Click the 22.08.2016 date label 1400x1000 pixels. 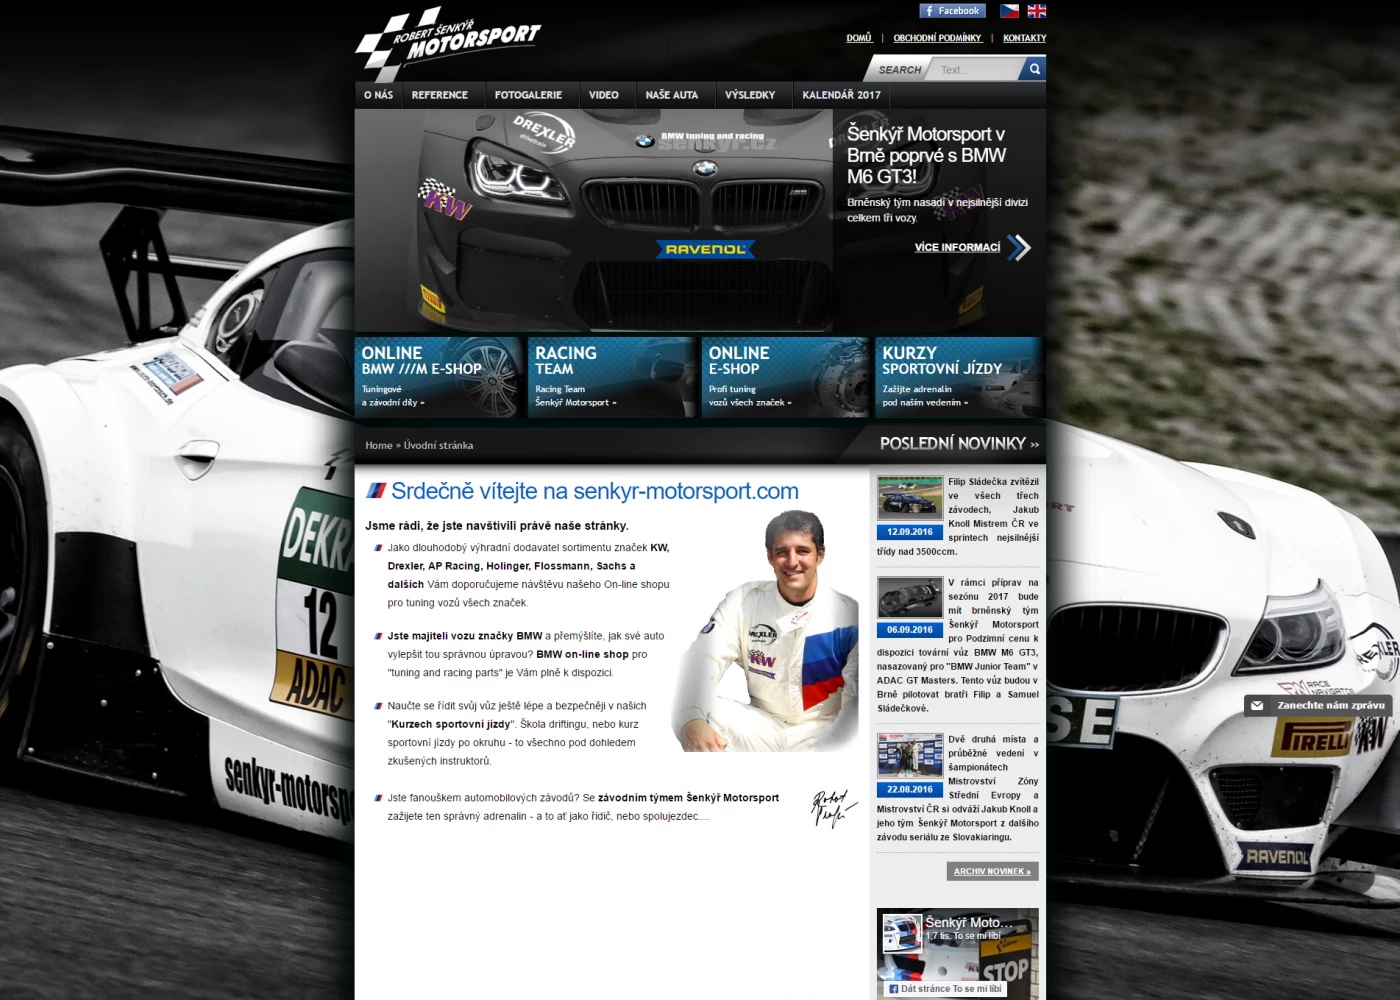tap(910, 789)
